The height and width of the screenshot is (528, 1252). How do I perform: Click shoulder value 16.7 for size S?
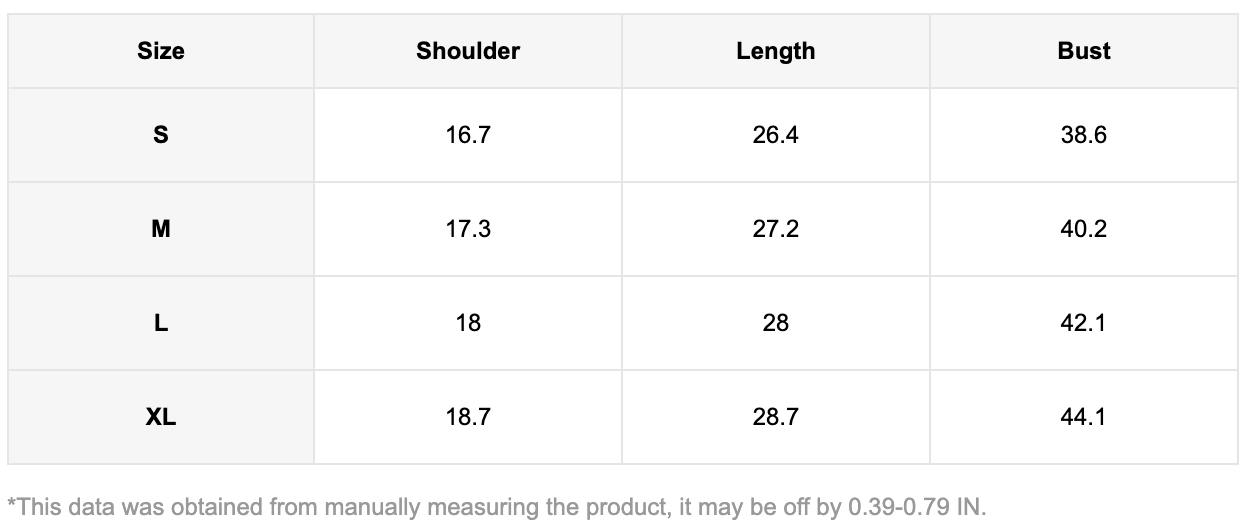pyautogui.click(x=468, y=135)
